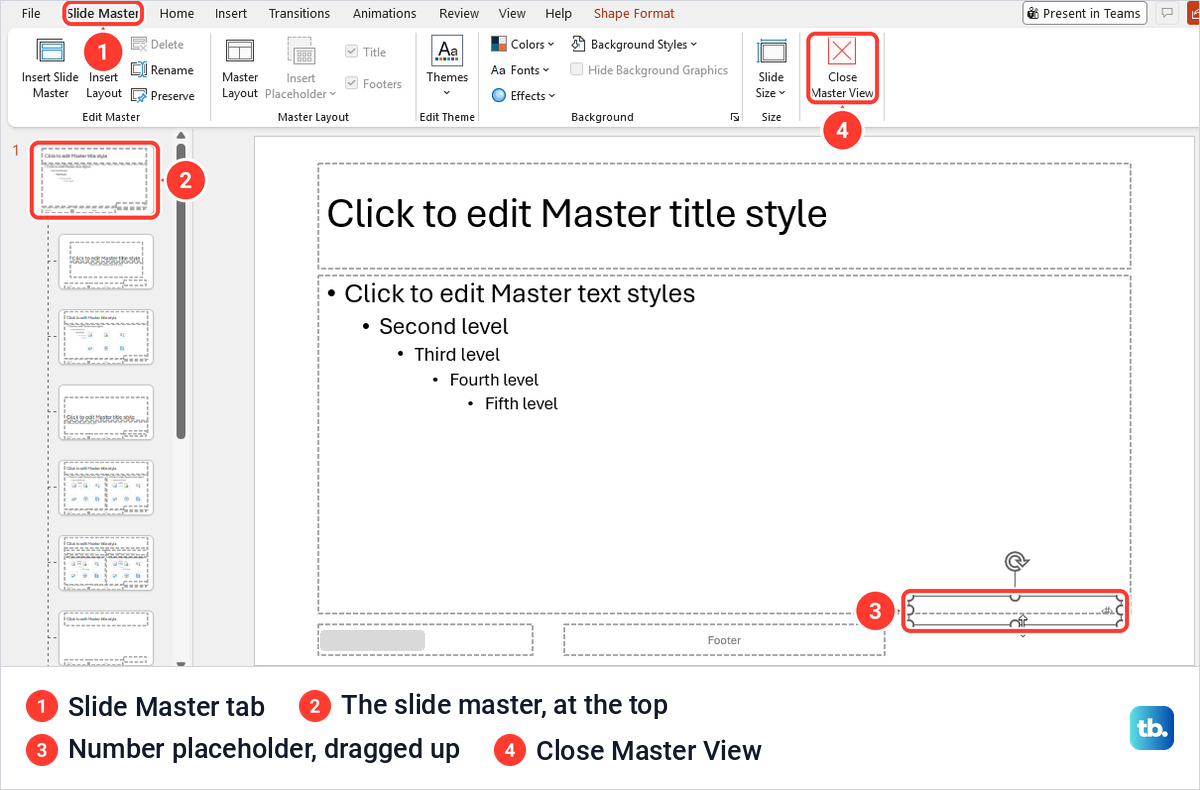Screen dimensions: 1200x790
Task: Select the slide number placeholder box
Action: [x=1016, y=610]
